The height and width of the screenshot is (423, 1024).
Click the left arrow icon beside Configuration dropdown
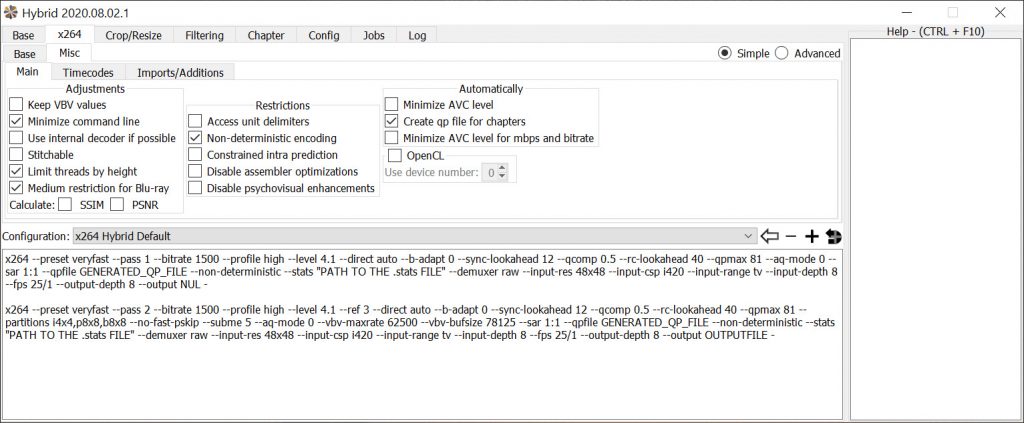point(769,236)
